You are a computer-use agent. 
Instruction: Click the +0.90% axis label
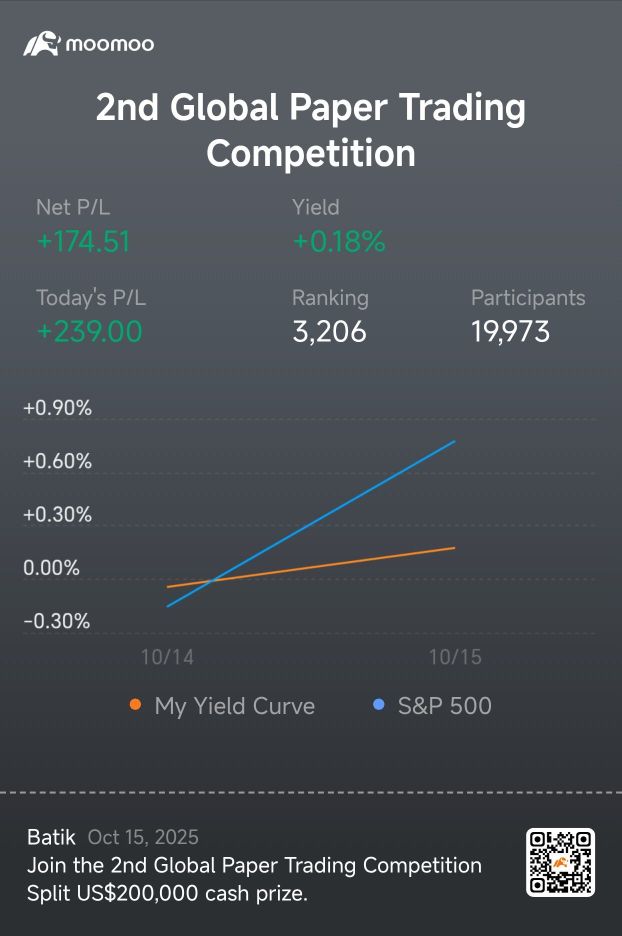click(x=57, y=408)
